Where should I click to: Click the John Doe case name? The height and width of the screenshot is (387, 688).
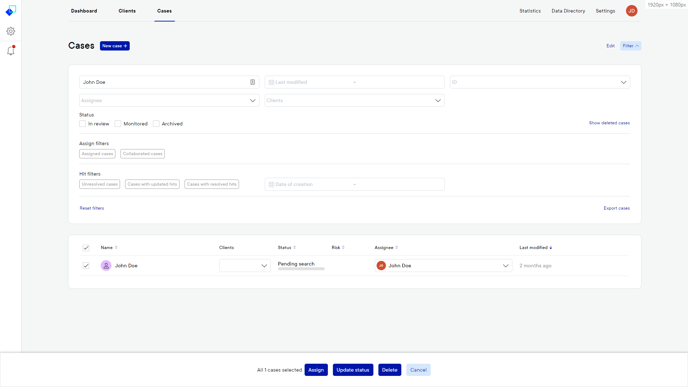[x=126, y=265]
